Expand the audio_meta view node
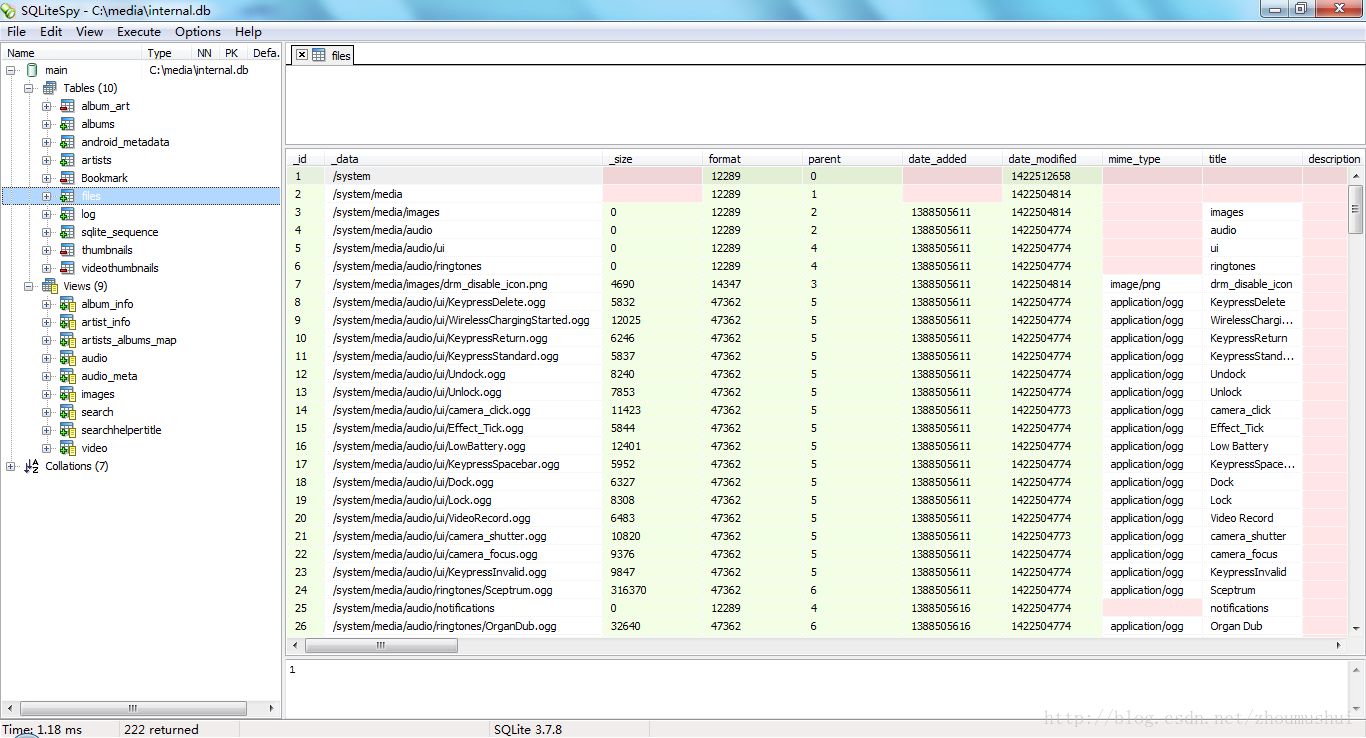The height and width of the screenshot is (738, 1366). coord(47,376)
